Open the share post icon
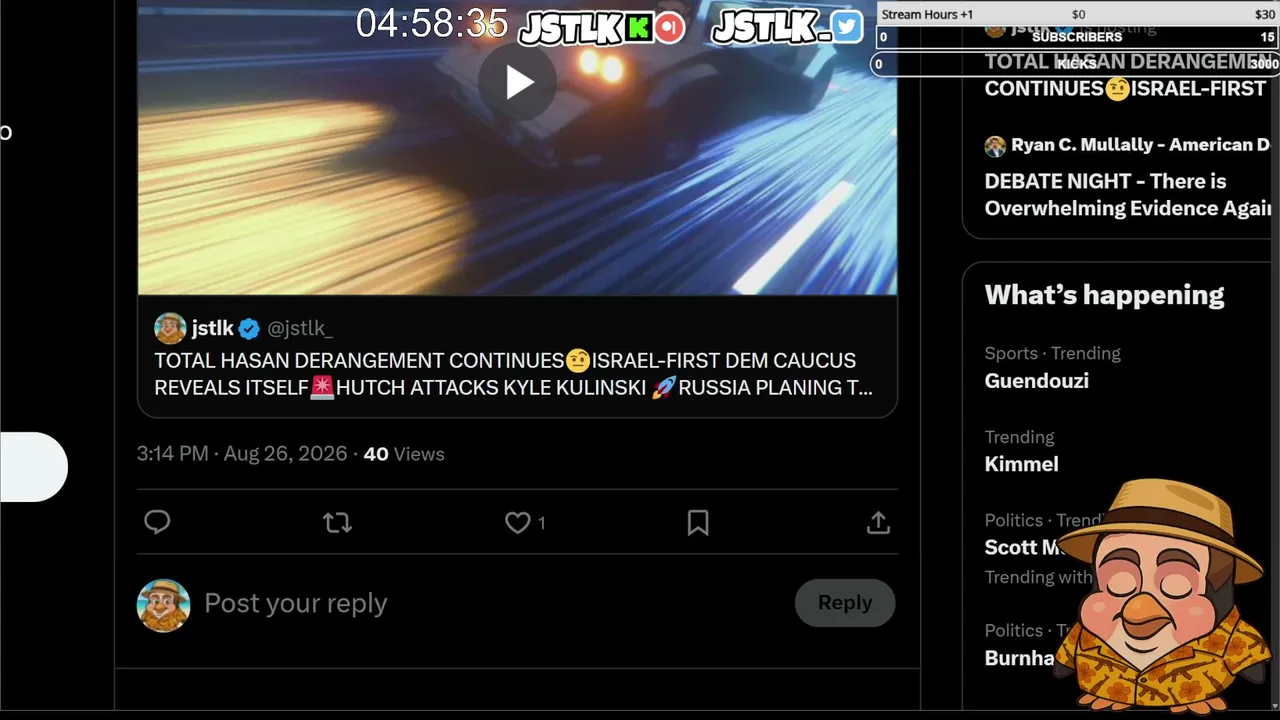This screenshot has width=1280, height=720. (878, 522)
